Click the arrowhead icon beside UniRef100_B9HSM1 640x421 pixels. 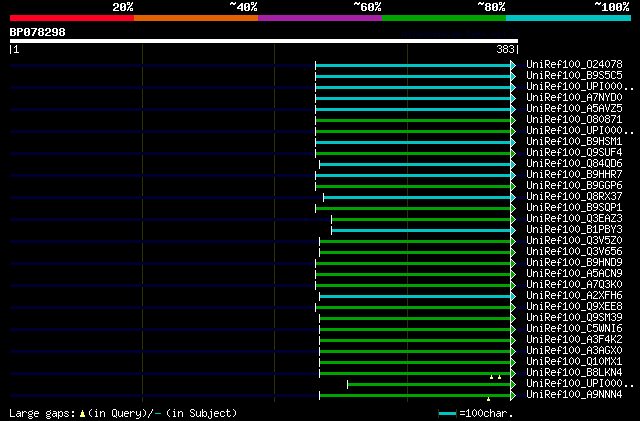(513, 143)
